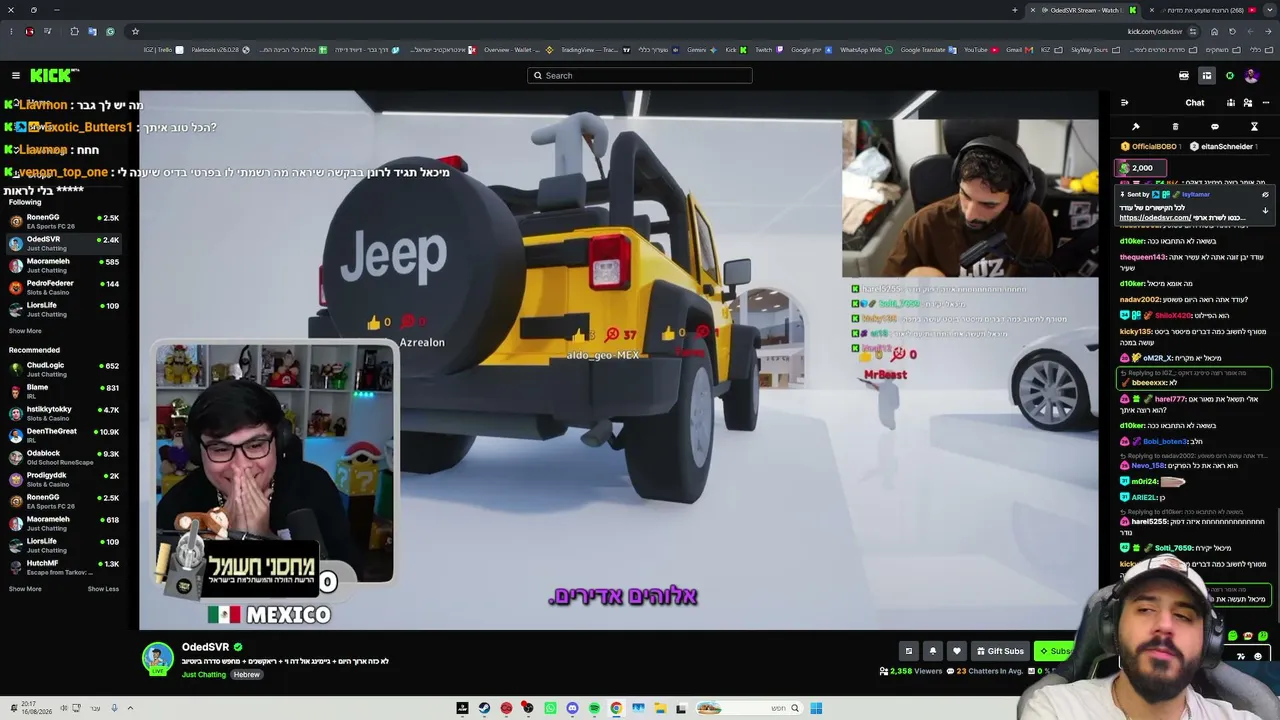This screenshot has width=1280, height=720.
Task: Open PedroFederer channel in Following list
Action: click(x=64, y=287)
